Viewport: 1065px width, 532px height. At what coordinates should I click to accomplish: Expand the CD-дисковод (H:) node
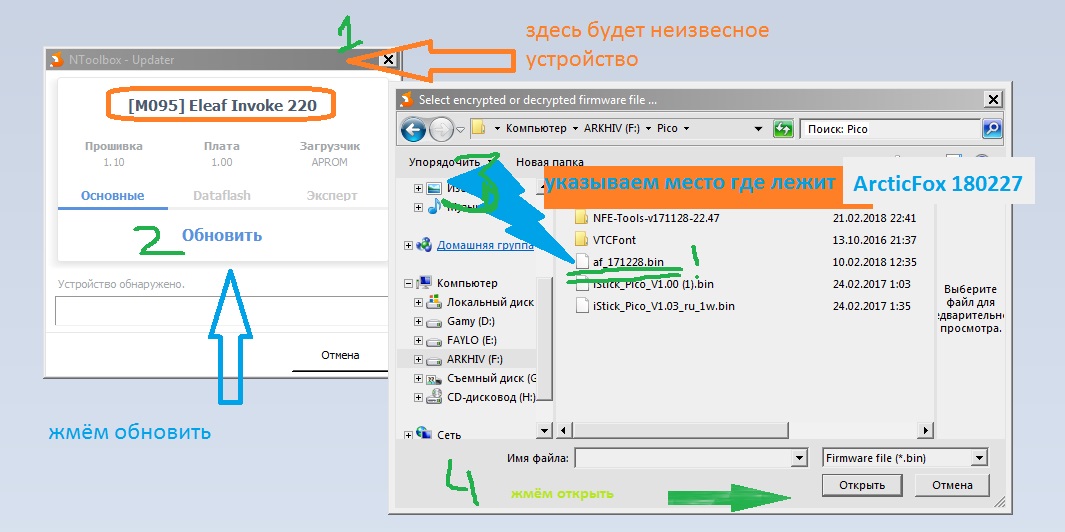[418, 397]
